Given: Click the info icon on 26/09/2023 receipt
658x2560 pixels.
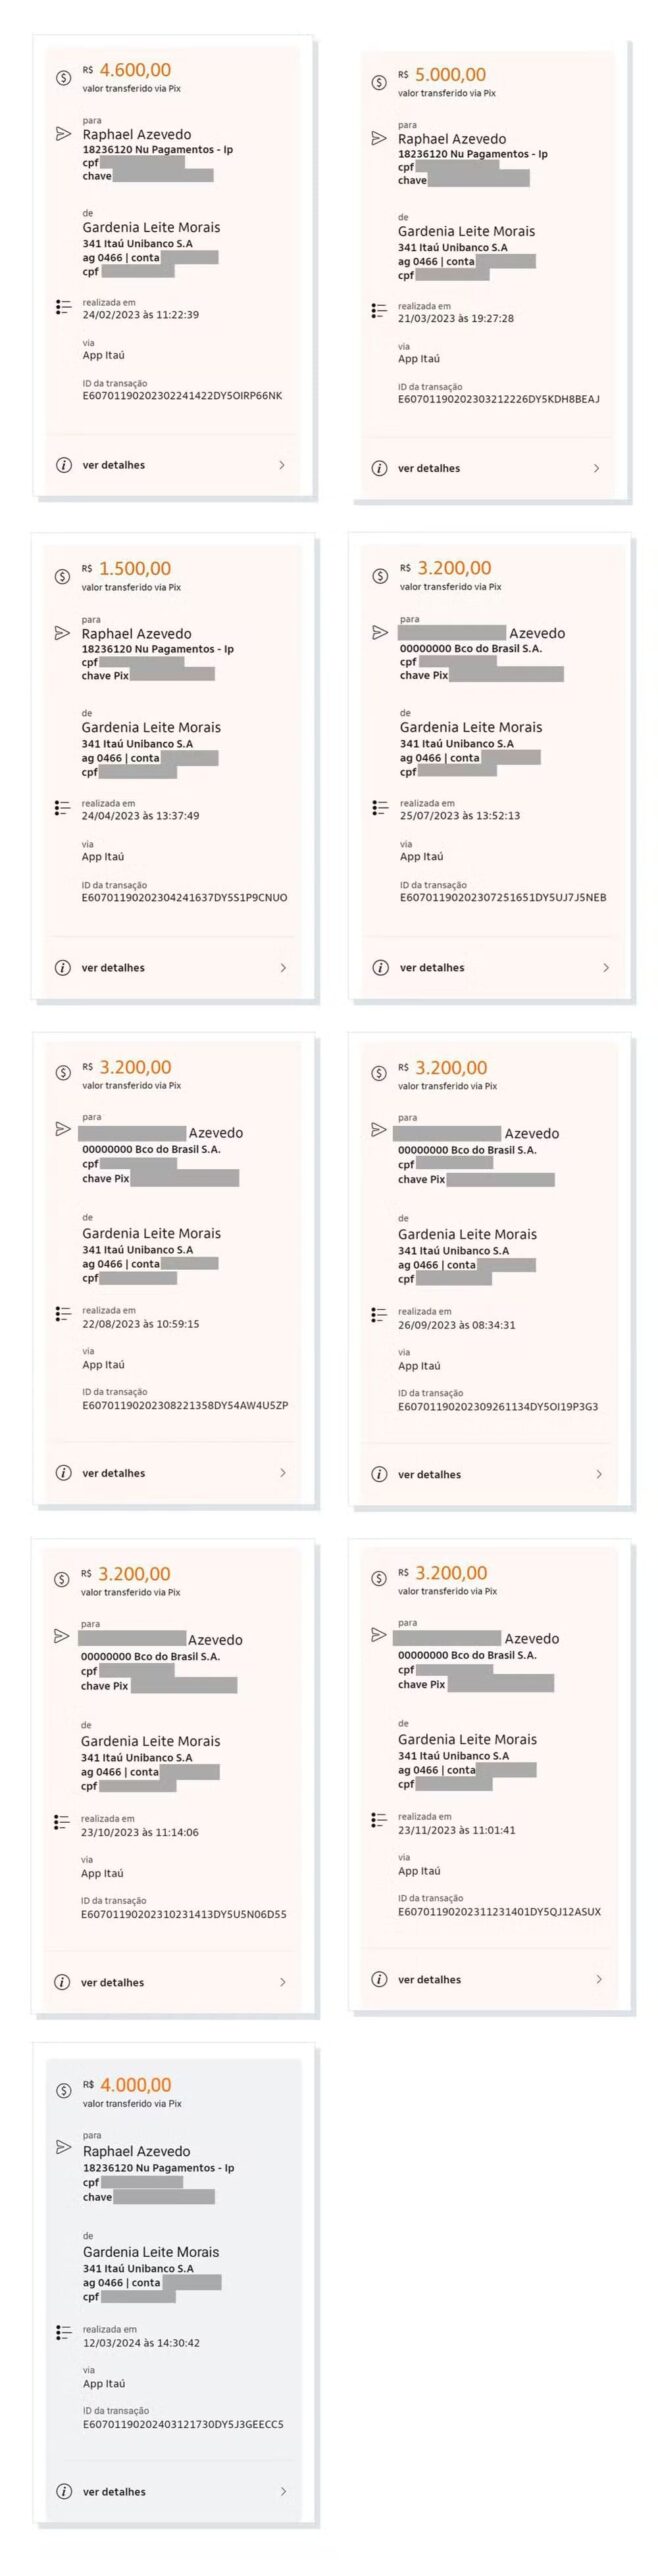Looking at the screenshot, I should [379, 1474].
